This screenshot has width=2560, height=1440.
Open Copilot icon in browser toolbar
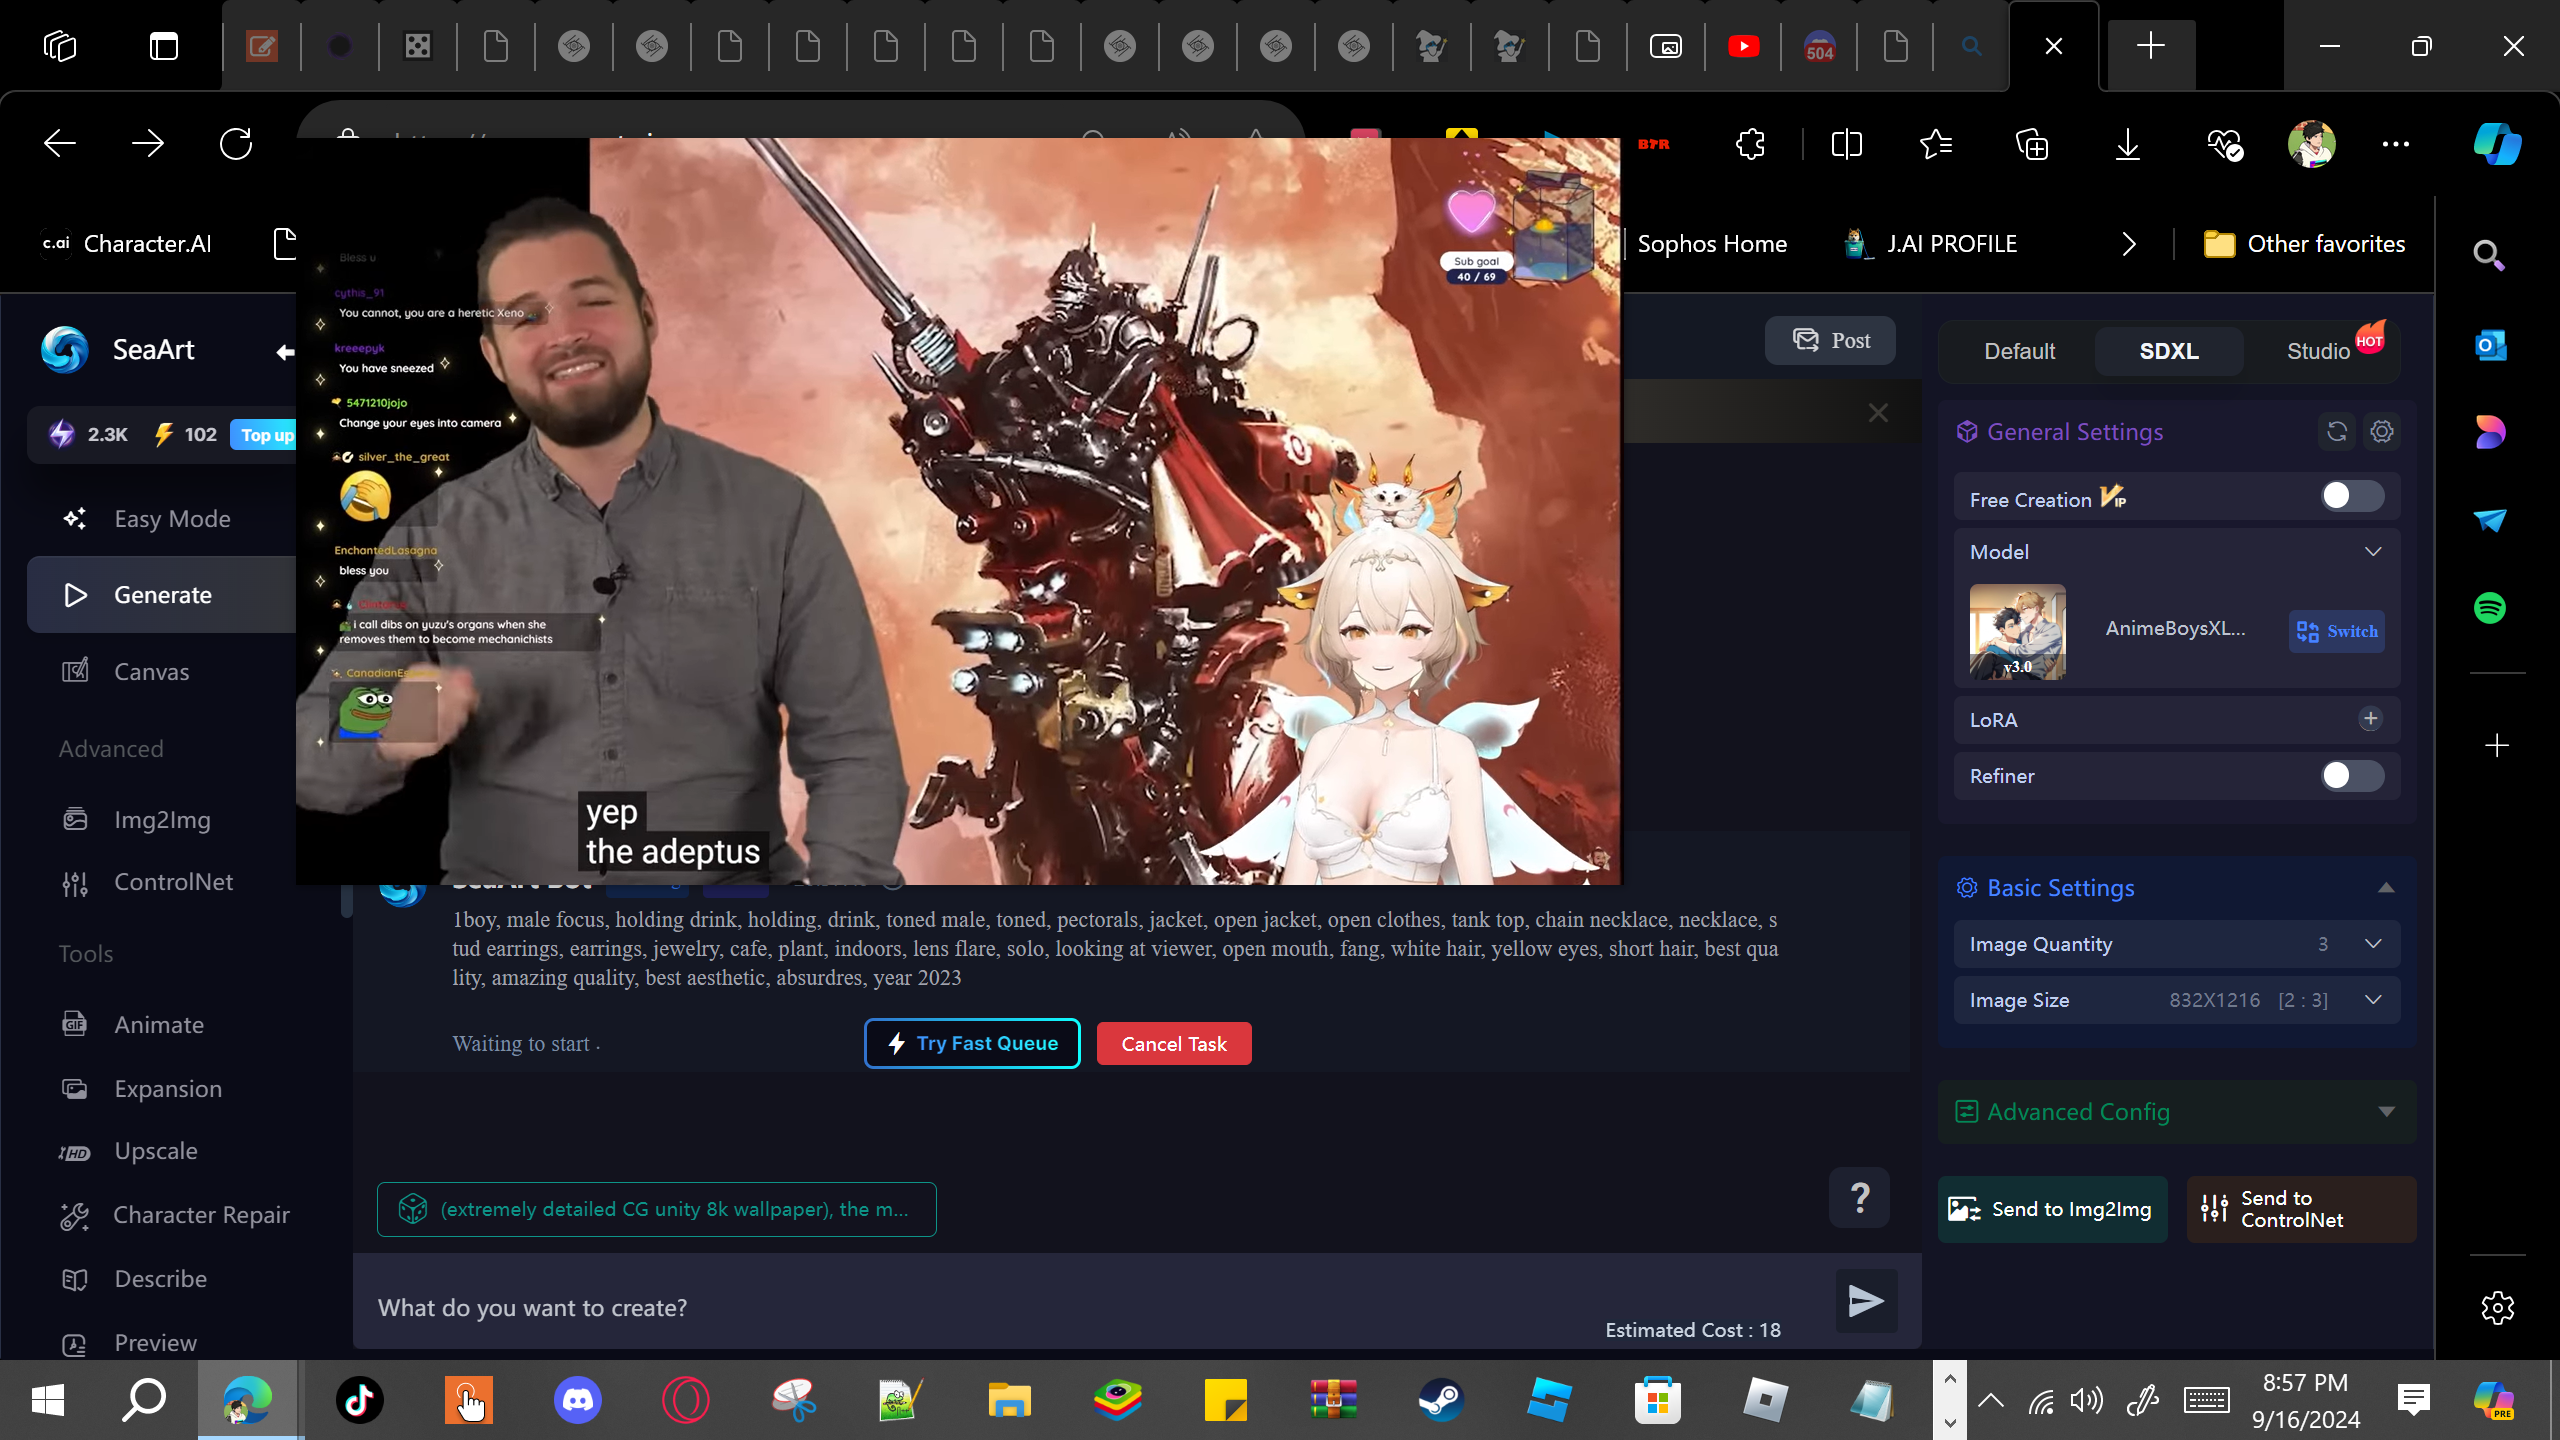[x=2497, y=145]
